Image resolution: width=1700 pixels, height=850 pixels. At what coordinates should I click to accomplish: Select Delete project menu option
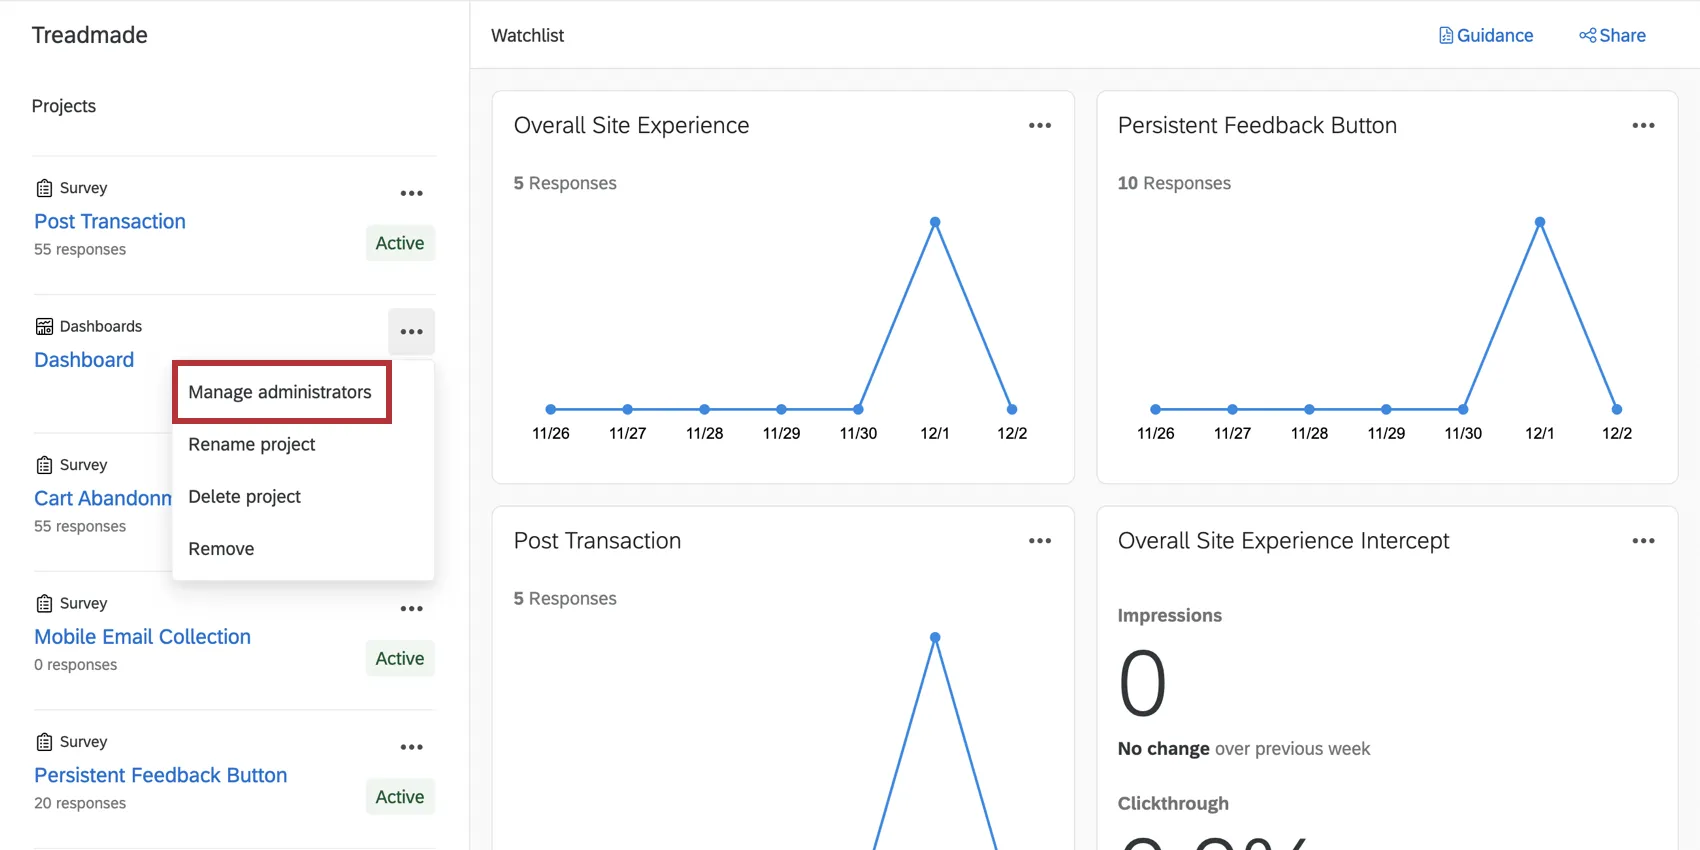(245, 497)
